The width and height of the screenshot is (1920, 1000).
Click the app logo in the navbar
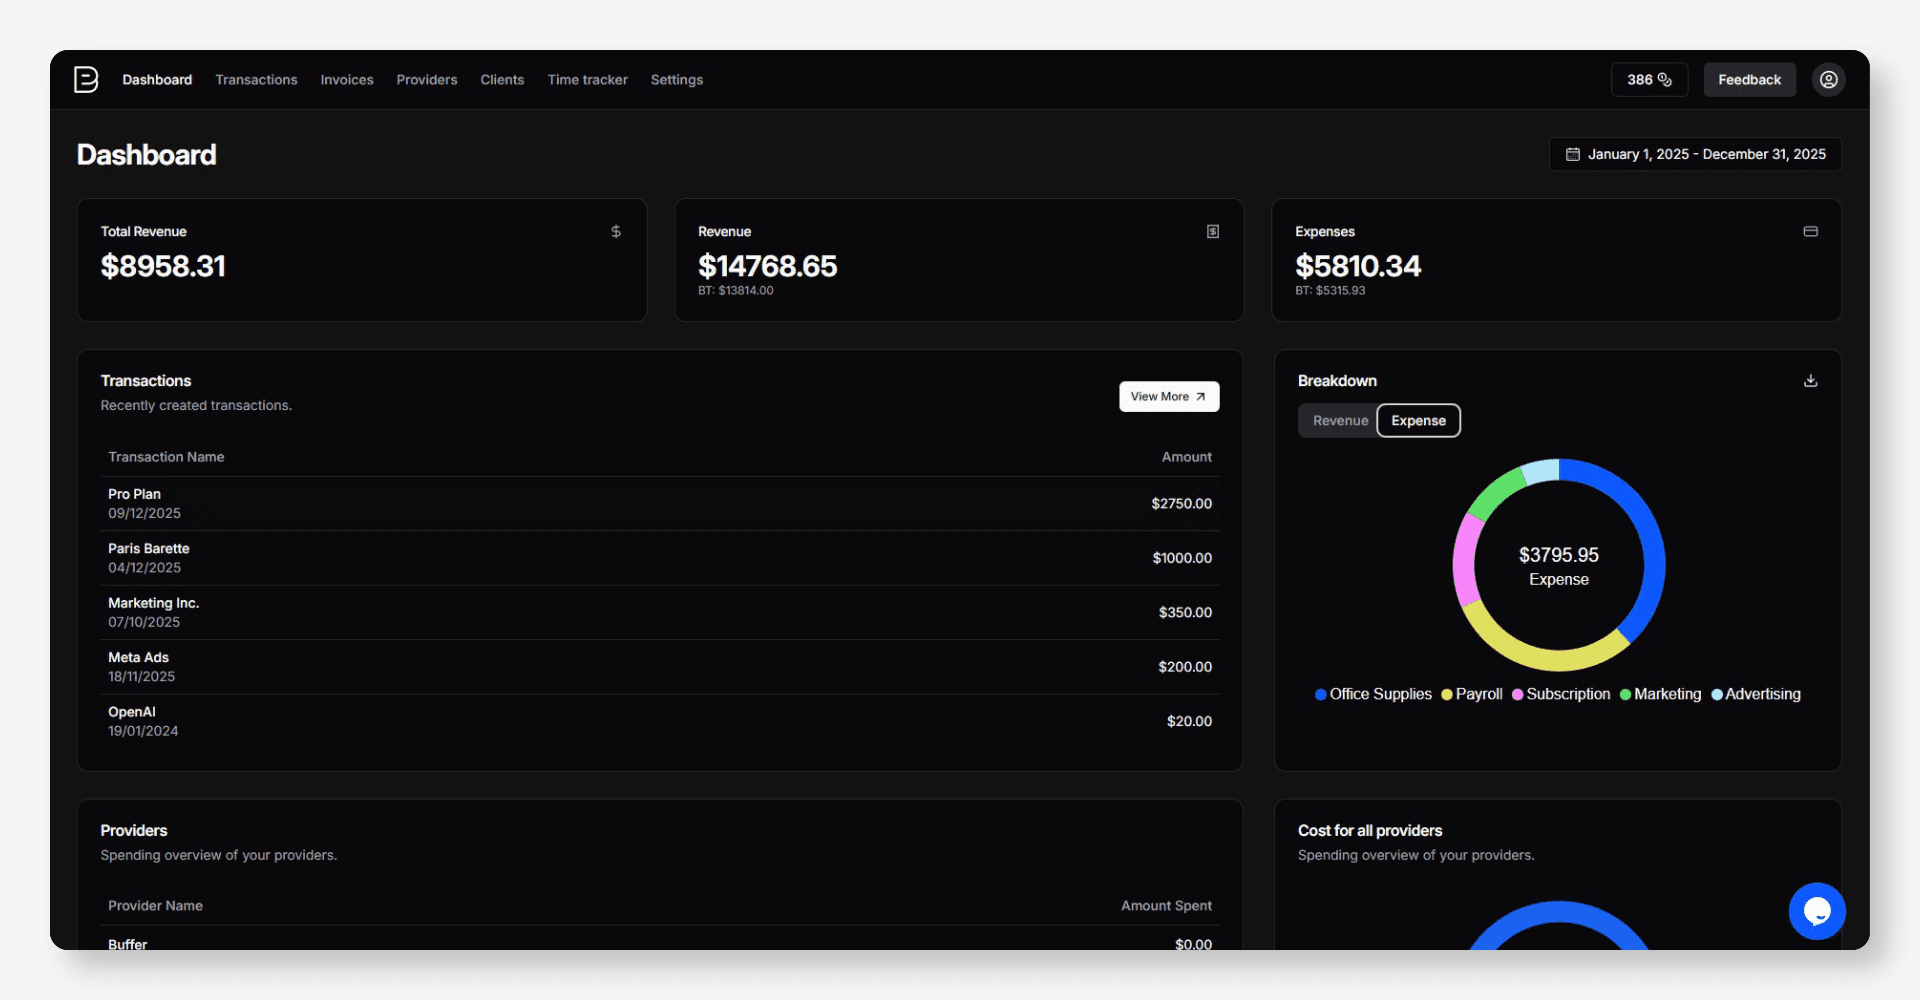tap(86, 79)
